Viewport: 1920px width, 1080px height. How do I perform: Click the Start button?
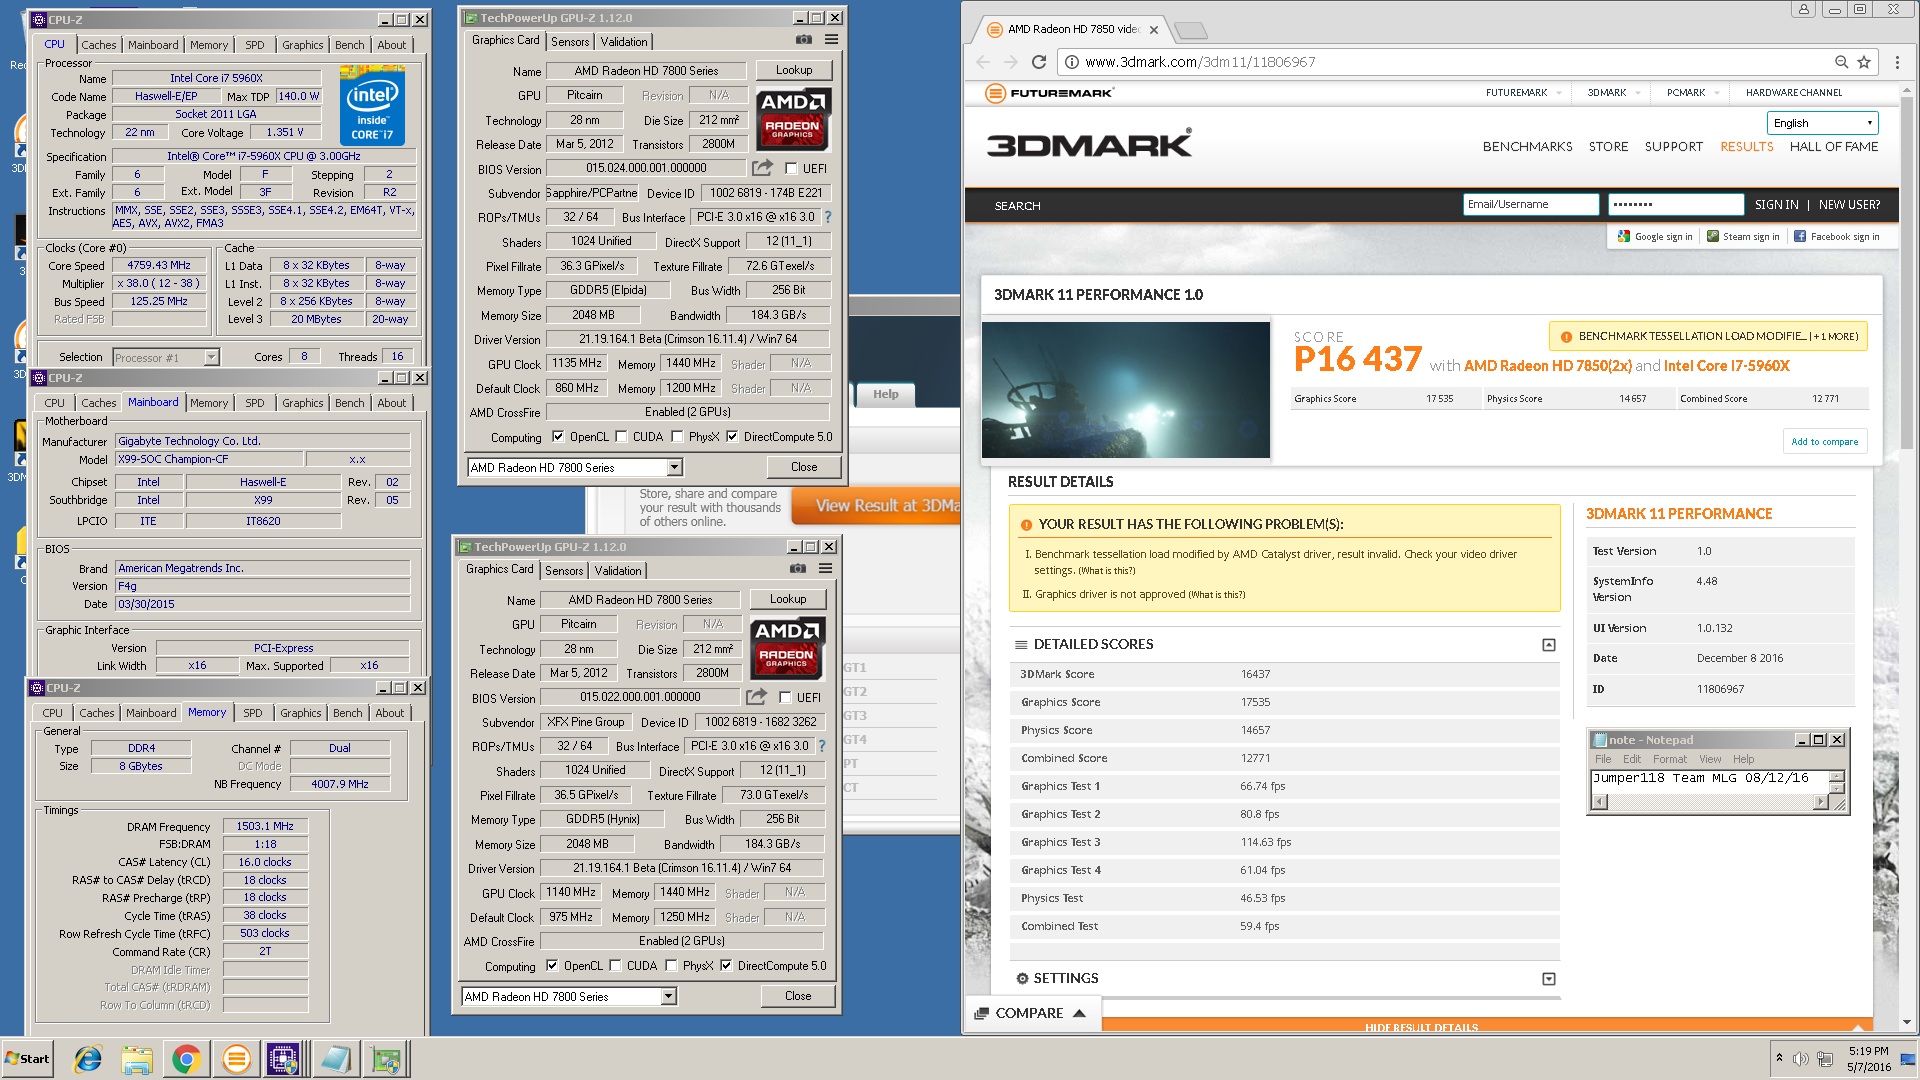pyautogui.click(x=27, y=1059)
